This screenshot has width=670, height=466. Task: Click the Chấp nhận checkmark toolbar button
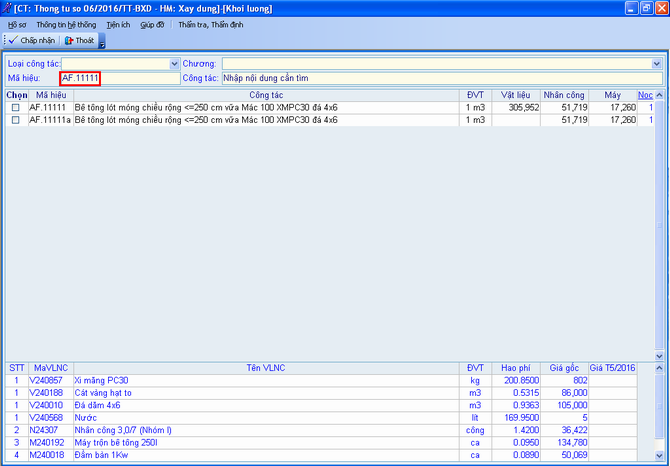32,40
